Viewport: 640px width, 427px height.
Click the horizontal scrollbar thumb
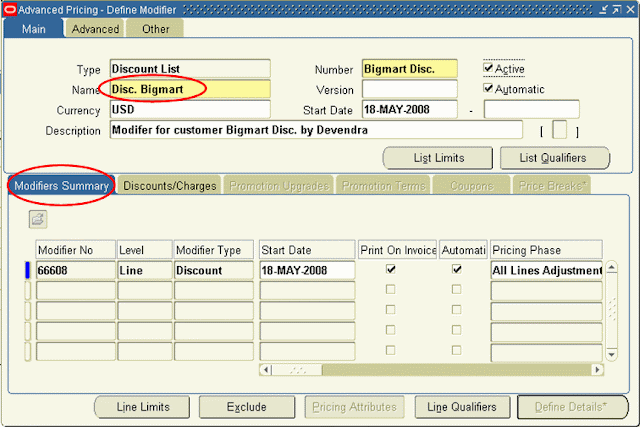(x=297, y=370)
